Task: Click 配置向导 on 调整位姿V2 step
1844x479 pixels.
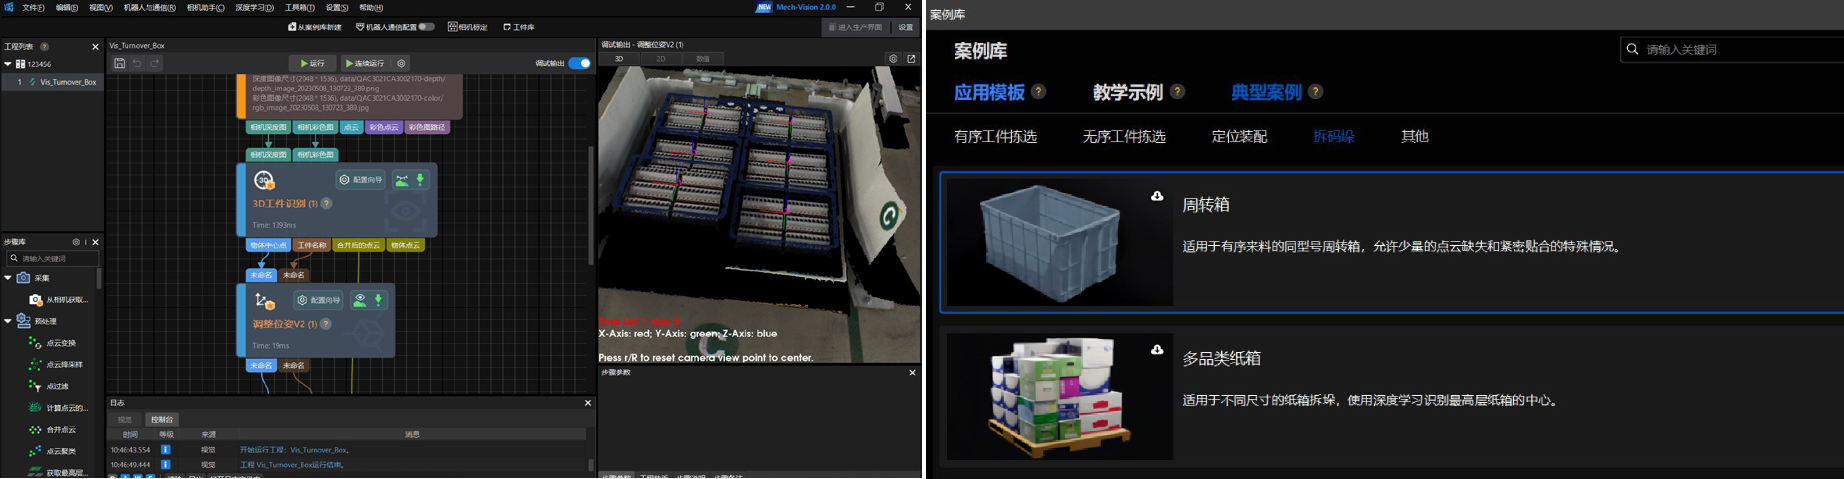Action: [x=319, y=300]
